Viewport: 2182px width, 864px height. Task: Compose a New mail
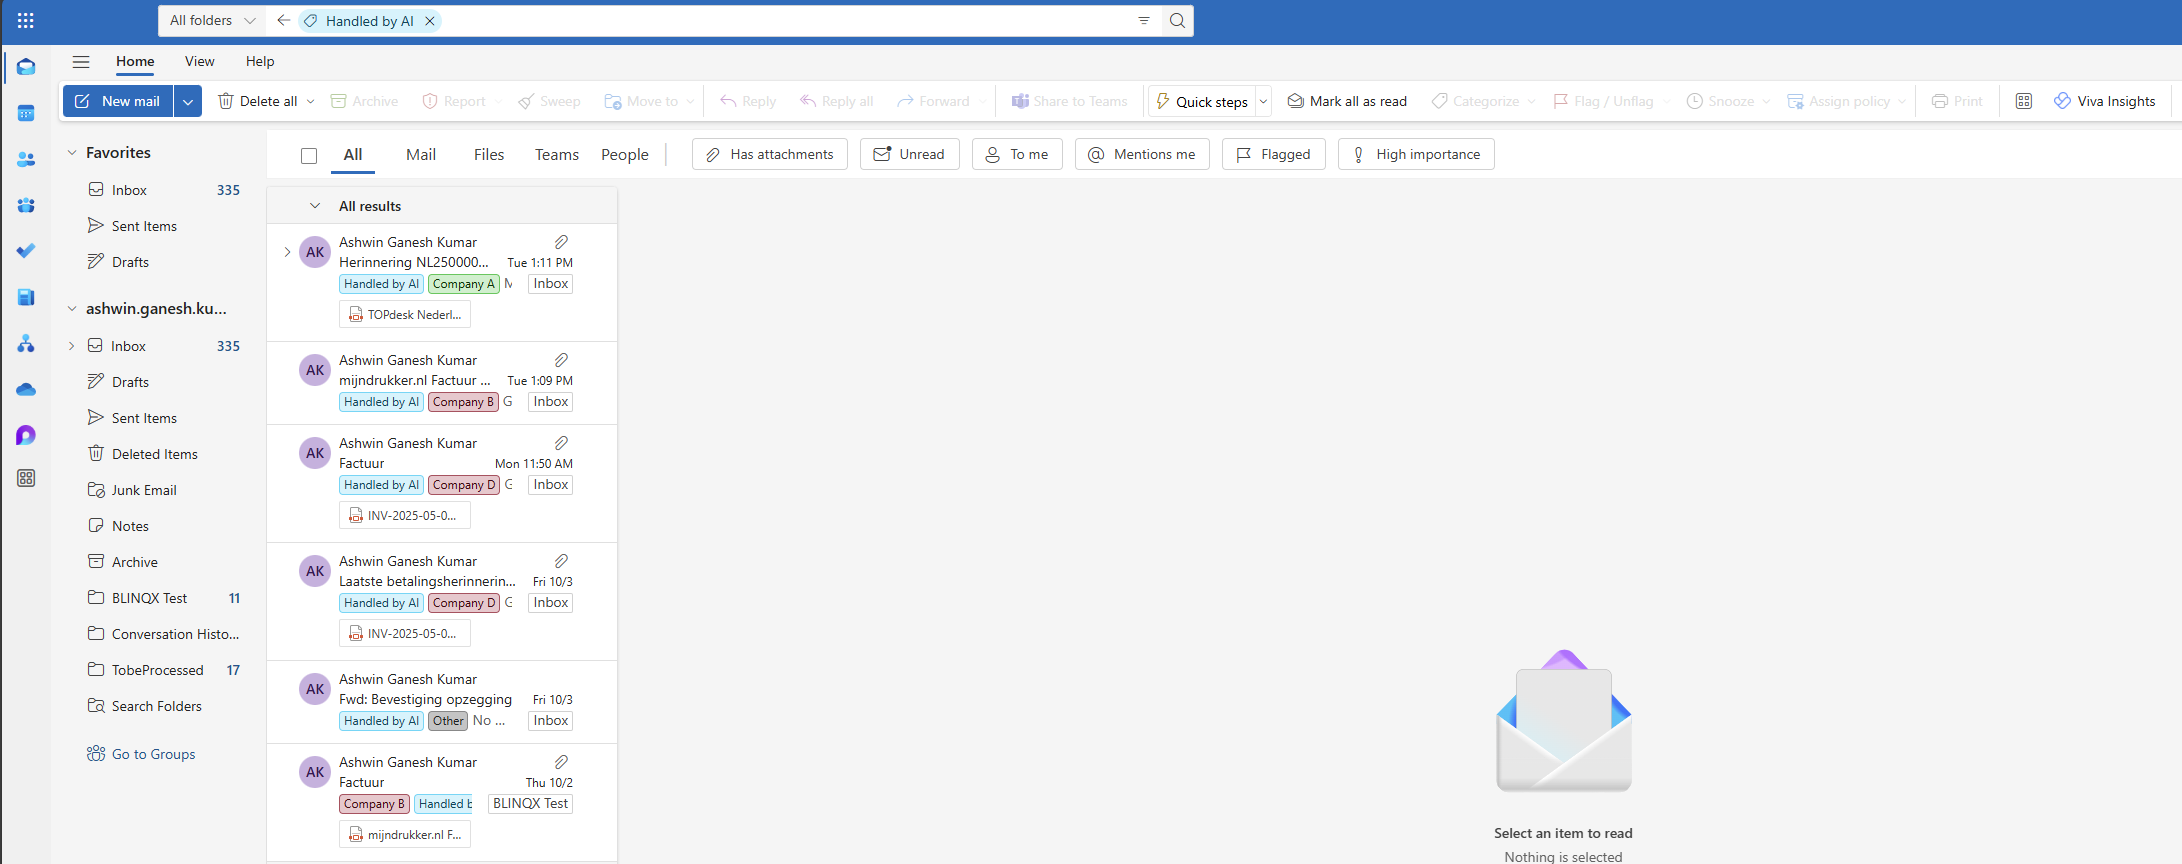(118, 101)
